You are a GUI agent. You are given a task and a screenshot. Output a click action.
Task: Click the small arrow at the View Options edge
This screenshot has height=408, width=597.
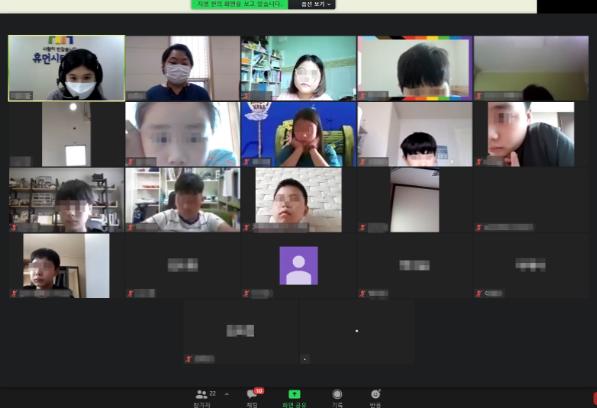[329, 4]
